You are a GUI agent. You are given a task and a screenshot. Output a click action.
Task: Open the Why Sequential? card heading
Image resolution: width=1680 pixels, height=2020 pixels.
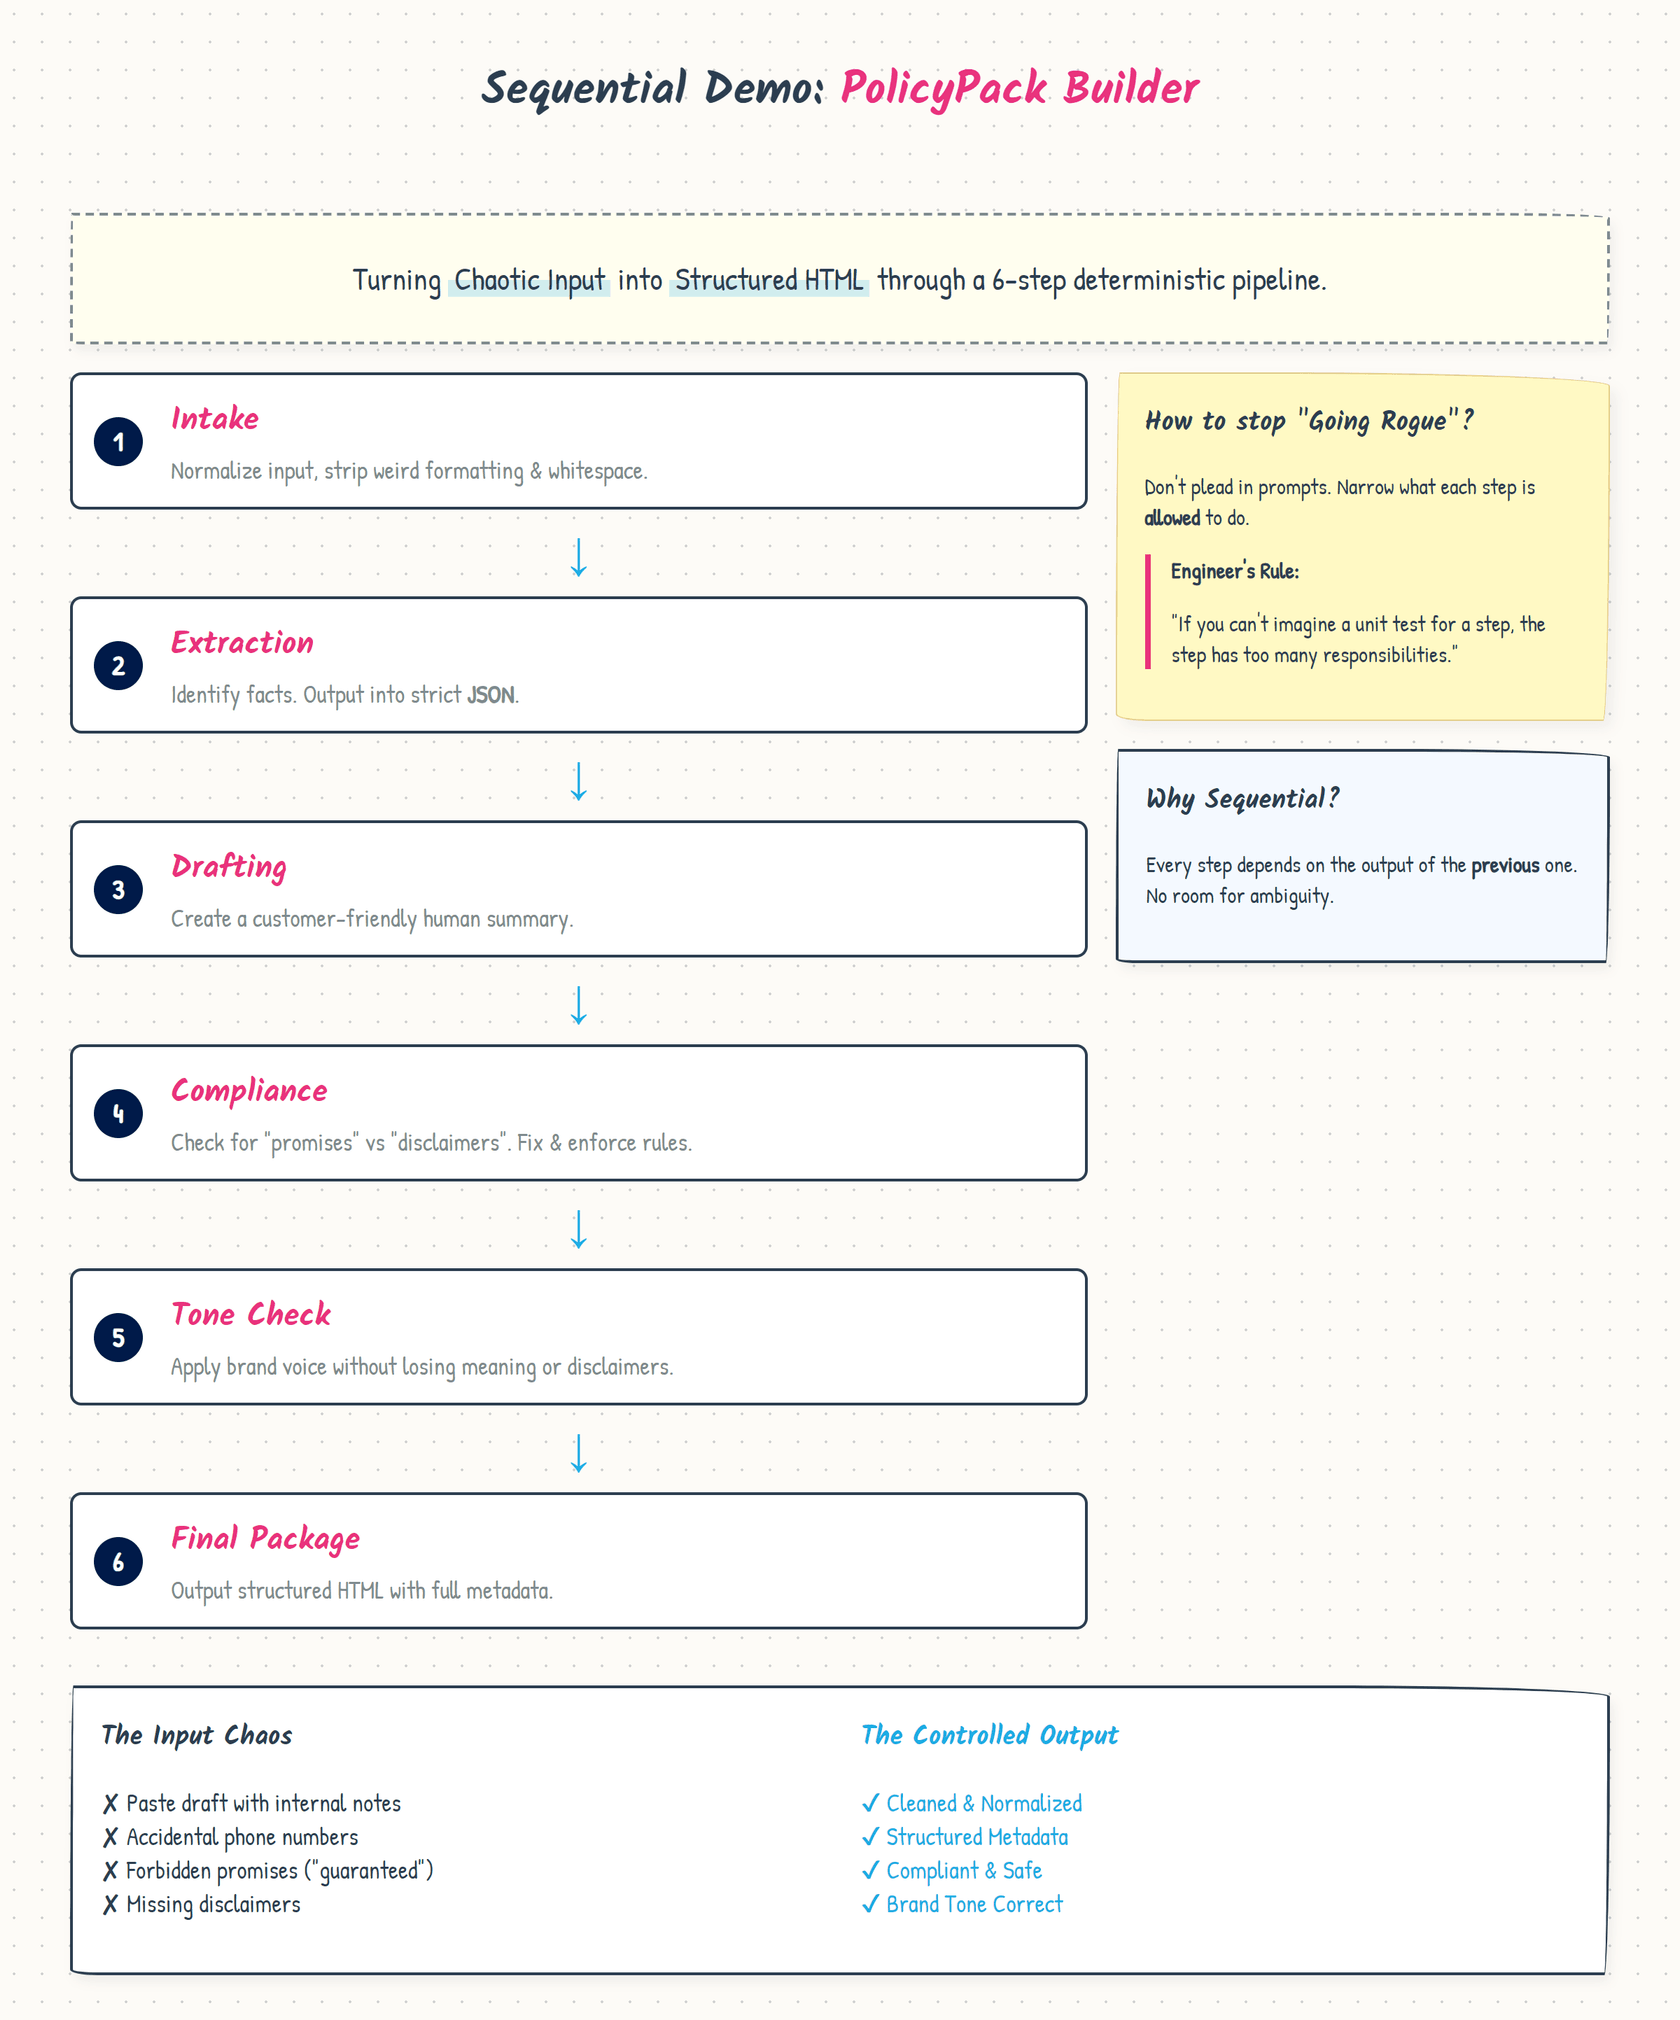1242,799
